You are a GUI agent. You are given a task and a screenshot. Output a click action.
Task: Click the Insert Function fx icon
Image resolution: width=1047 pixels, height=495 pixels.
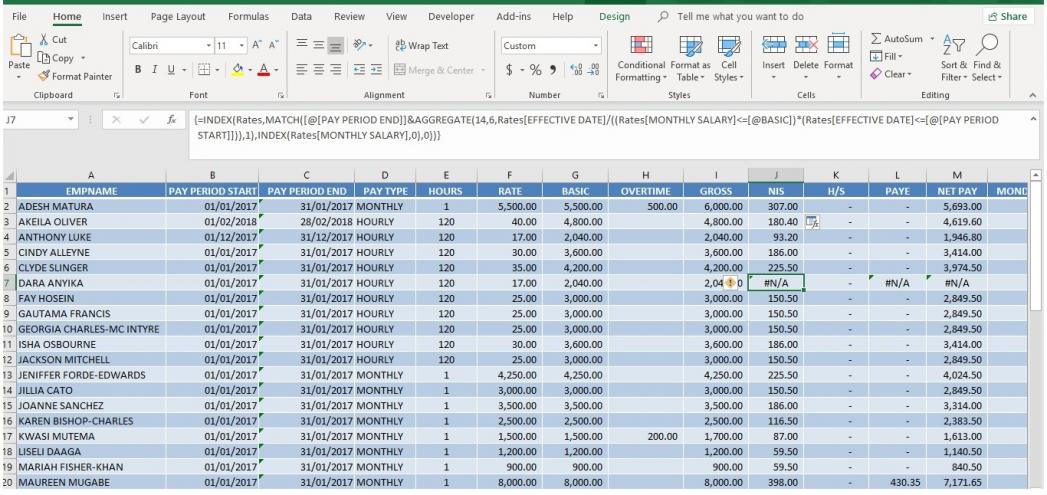172,117
